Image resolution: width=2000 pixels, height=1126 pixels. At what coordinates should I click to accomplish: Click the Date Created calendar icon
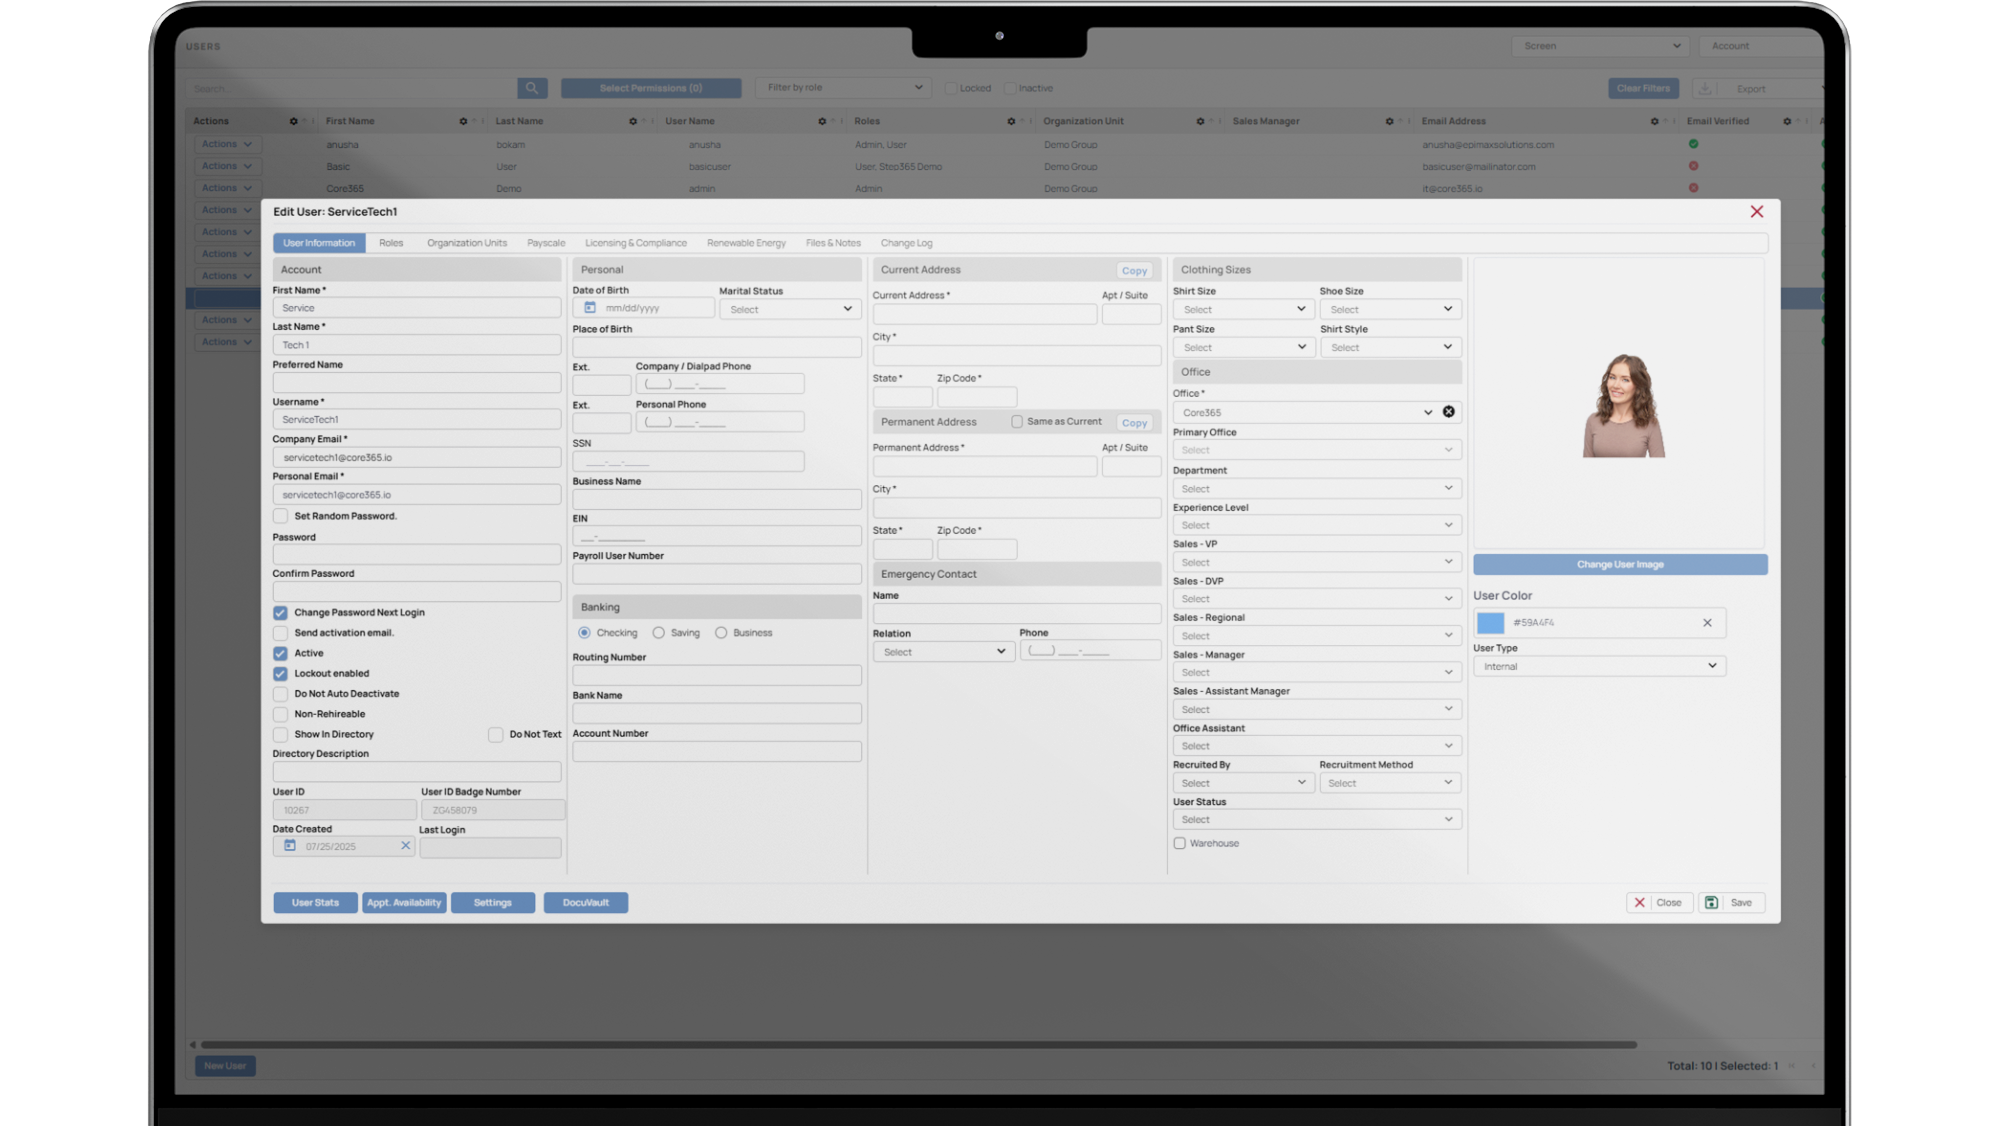tap(290, 846)
